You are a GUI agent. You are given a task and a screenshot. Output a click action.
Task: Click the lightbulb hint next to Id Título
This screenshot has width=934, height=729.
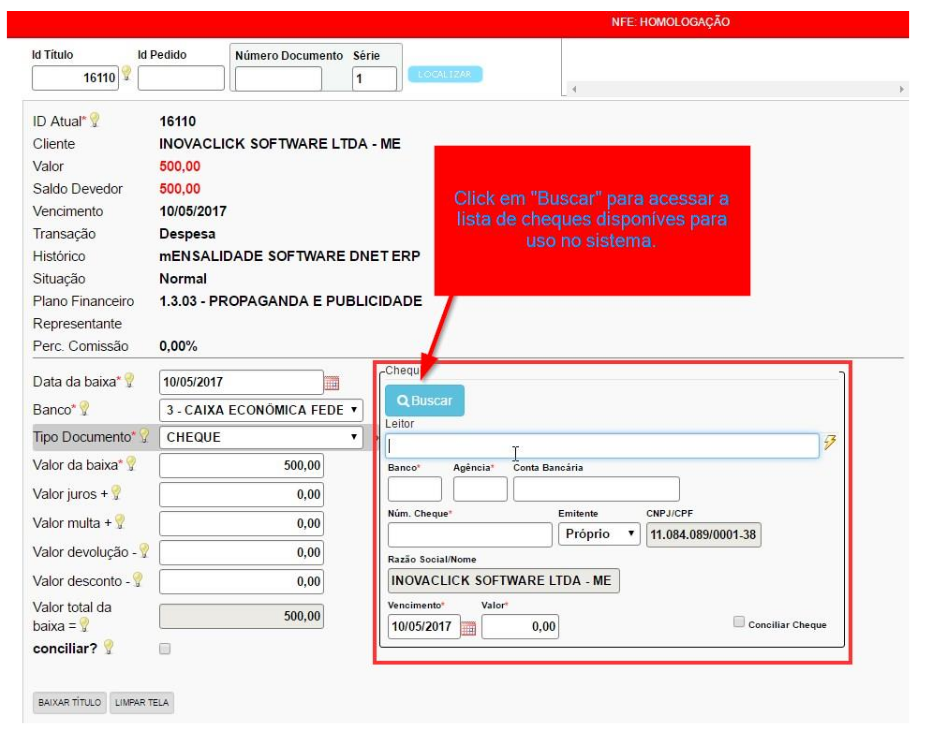coord(126,73)
